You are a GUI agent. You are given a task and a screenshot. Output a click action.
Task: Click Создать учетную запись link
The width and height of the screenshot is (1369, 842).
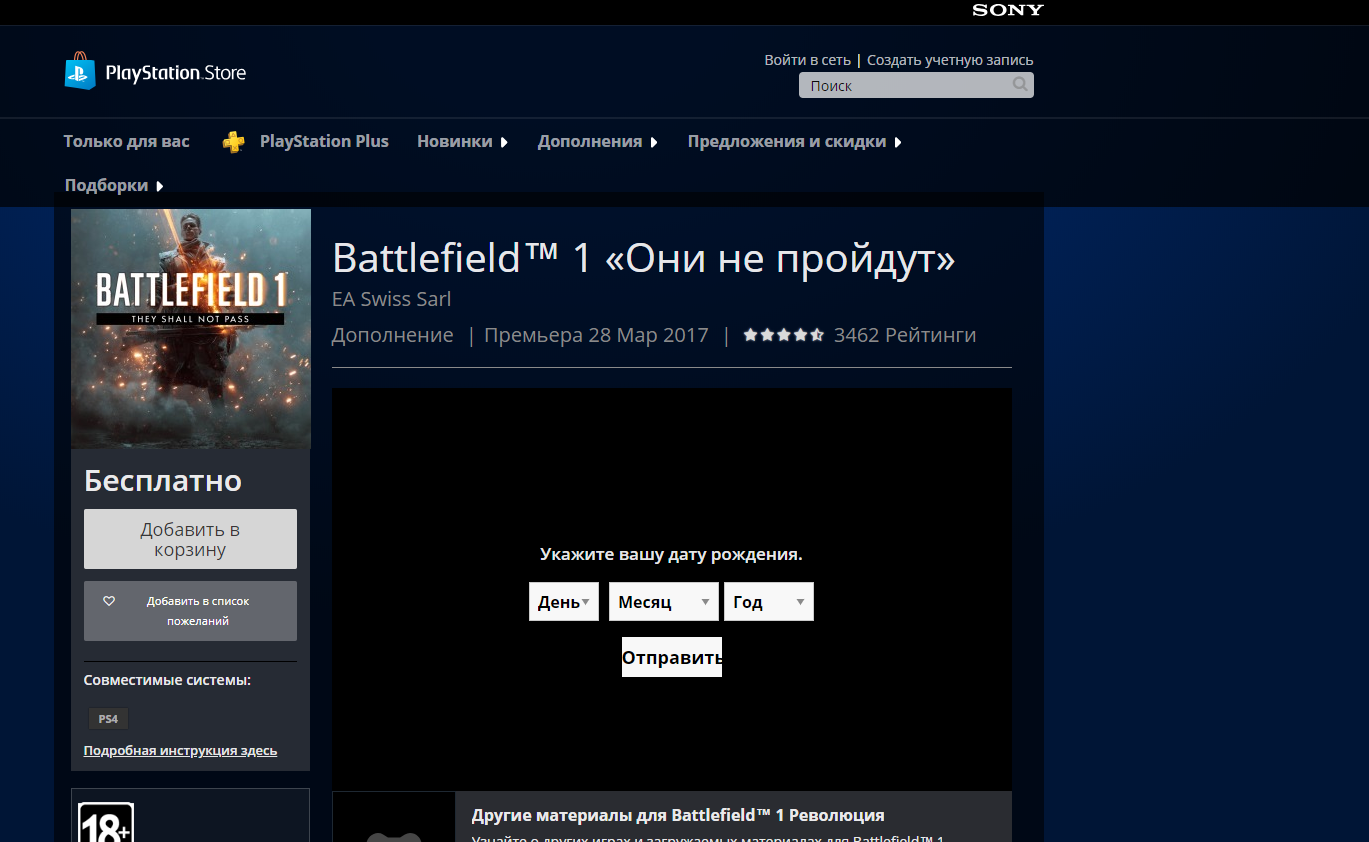(x=950, y=60)
